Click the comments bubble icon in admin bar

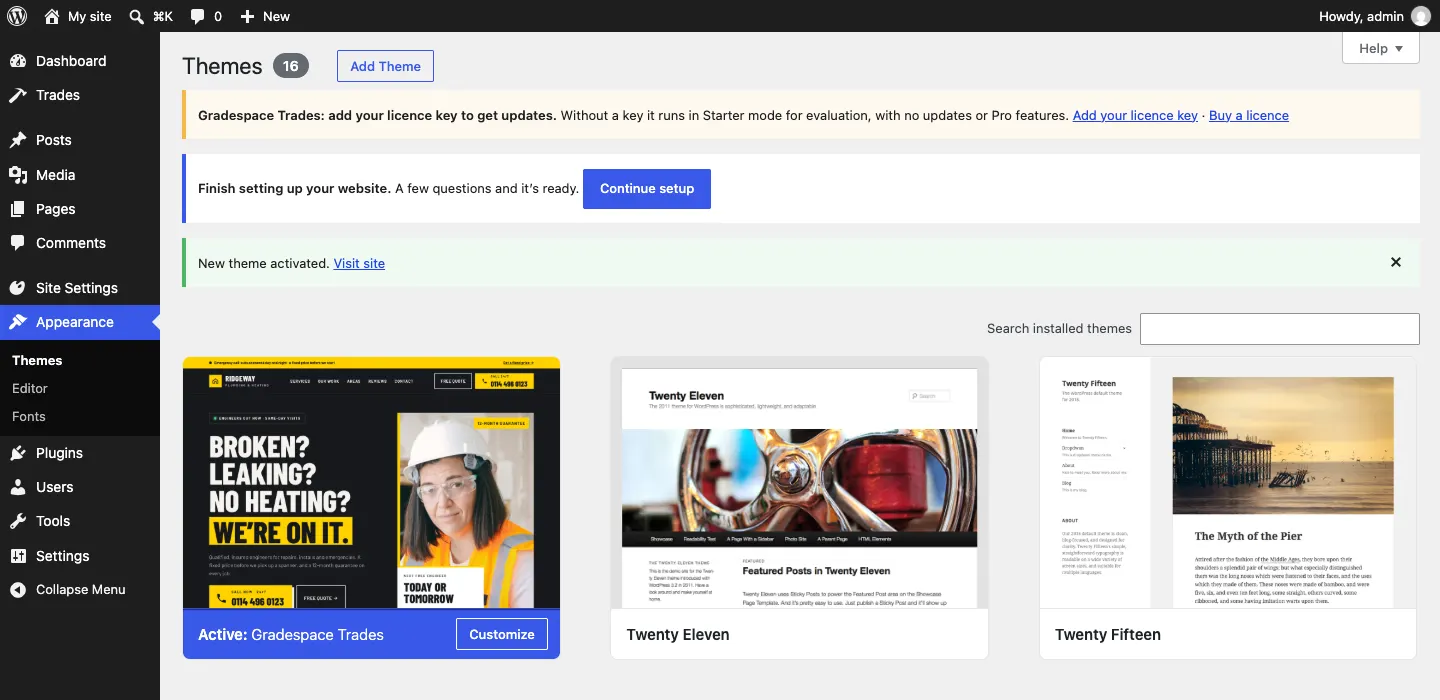click(198, 16)
